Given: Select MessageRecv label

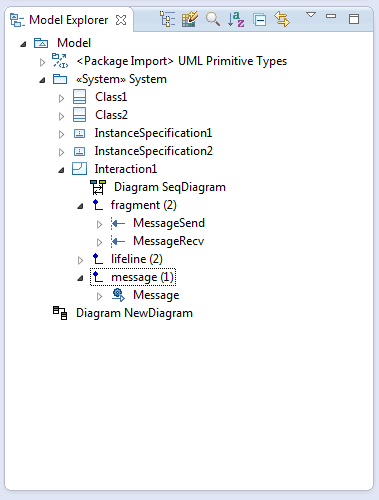Looking at the screenshot, I should (x=169, y=241).
